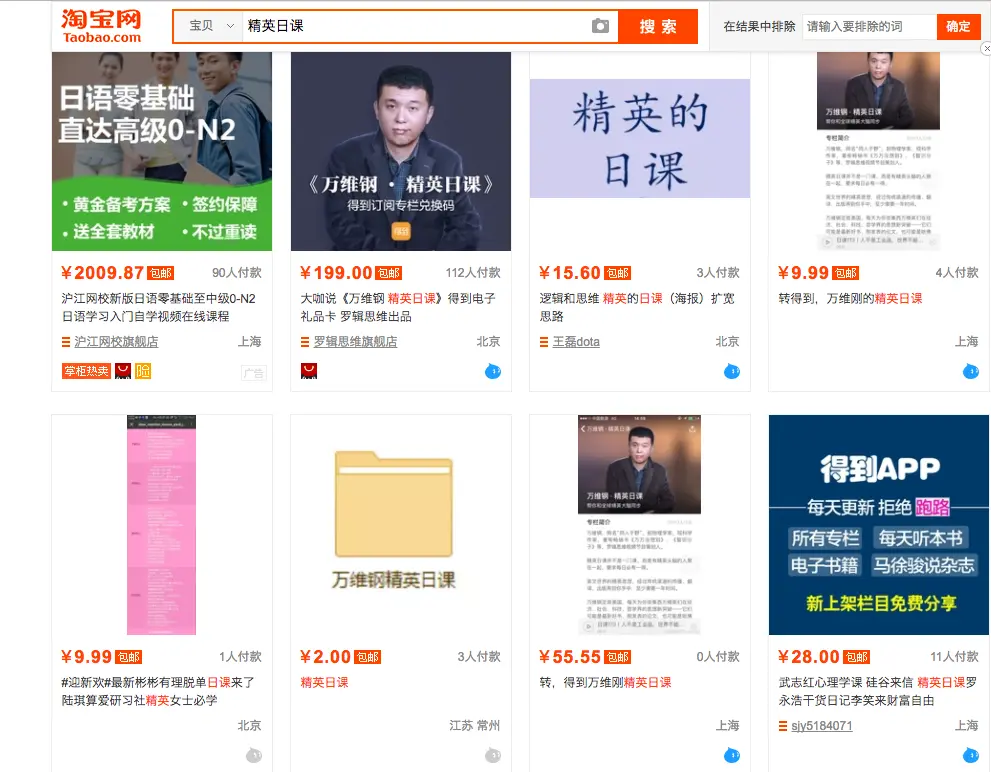Click the Tmall cat icon on 罗辑思维 card
This screenshot has height=772, width=991.
[x=309, y=371]
